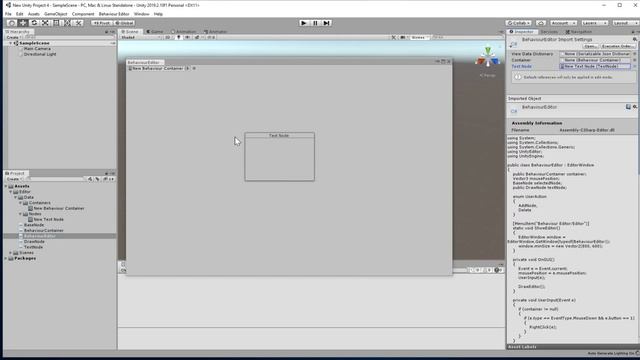Switch to the Game tab
Screen dimensions: 640x360
tap(155, 31)
